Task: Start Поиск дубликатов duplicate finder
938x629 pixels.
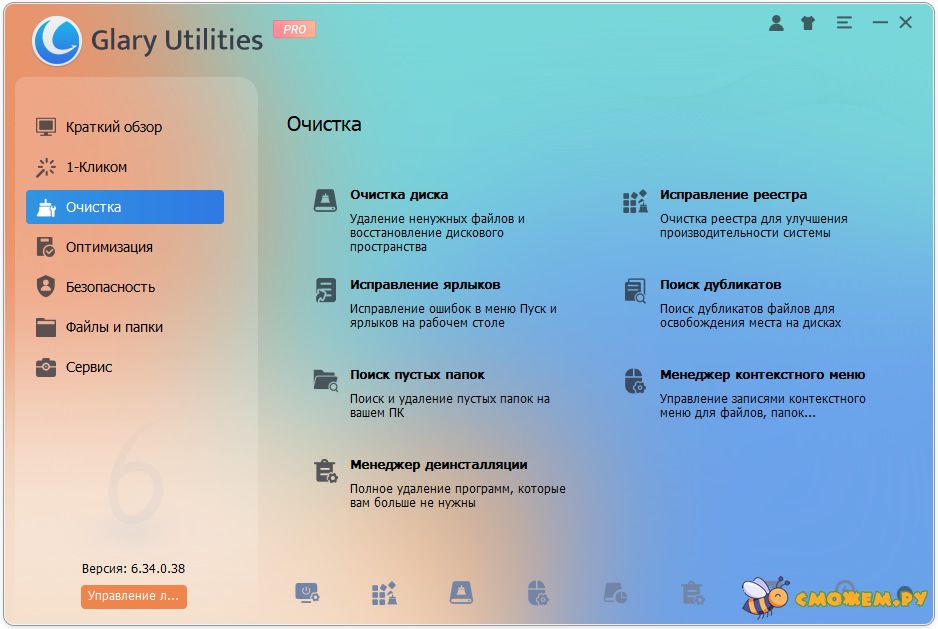Action: click(720, 285)
